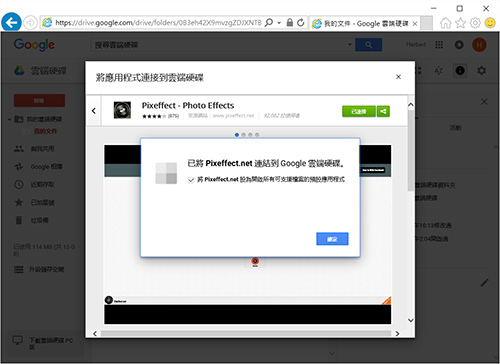Click the Pixeffect star rating

(154, 116)
